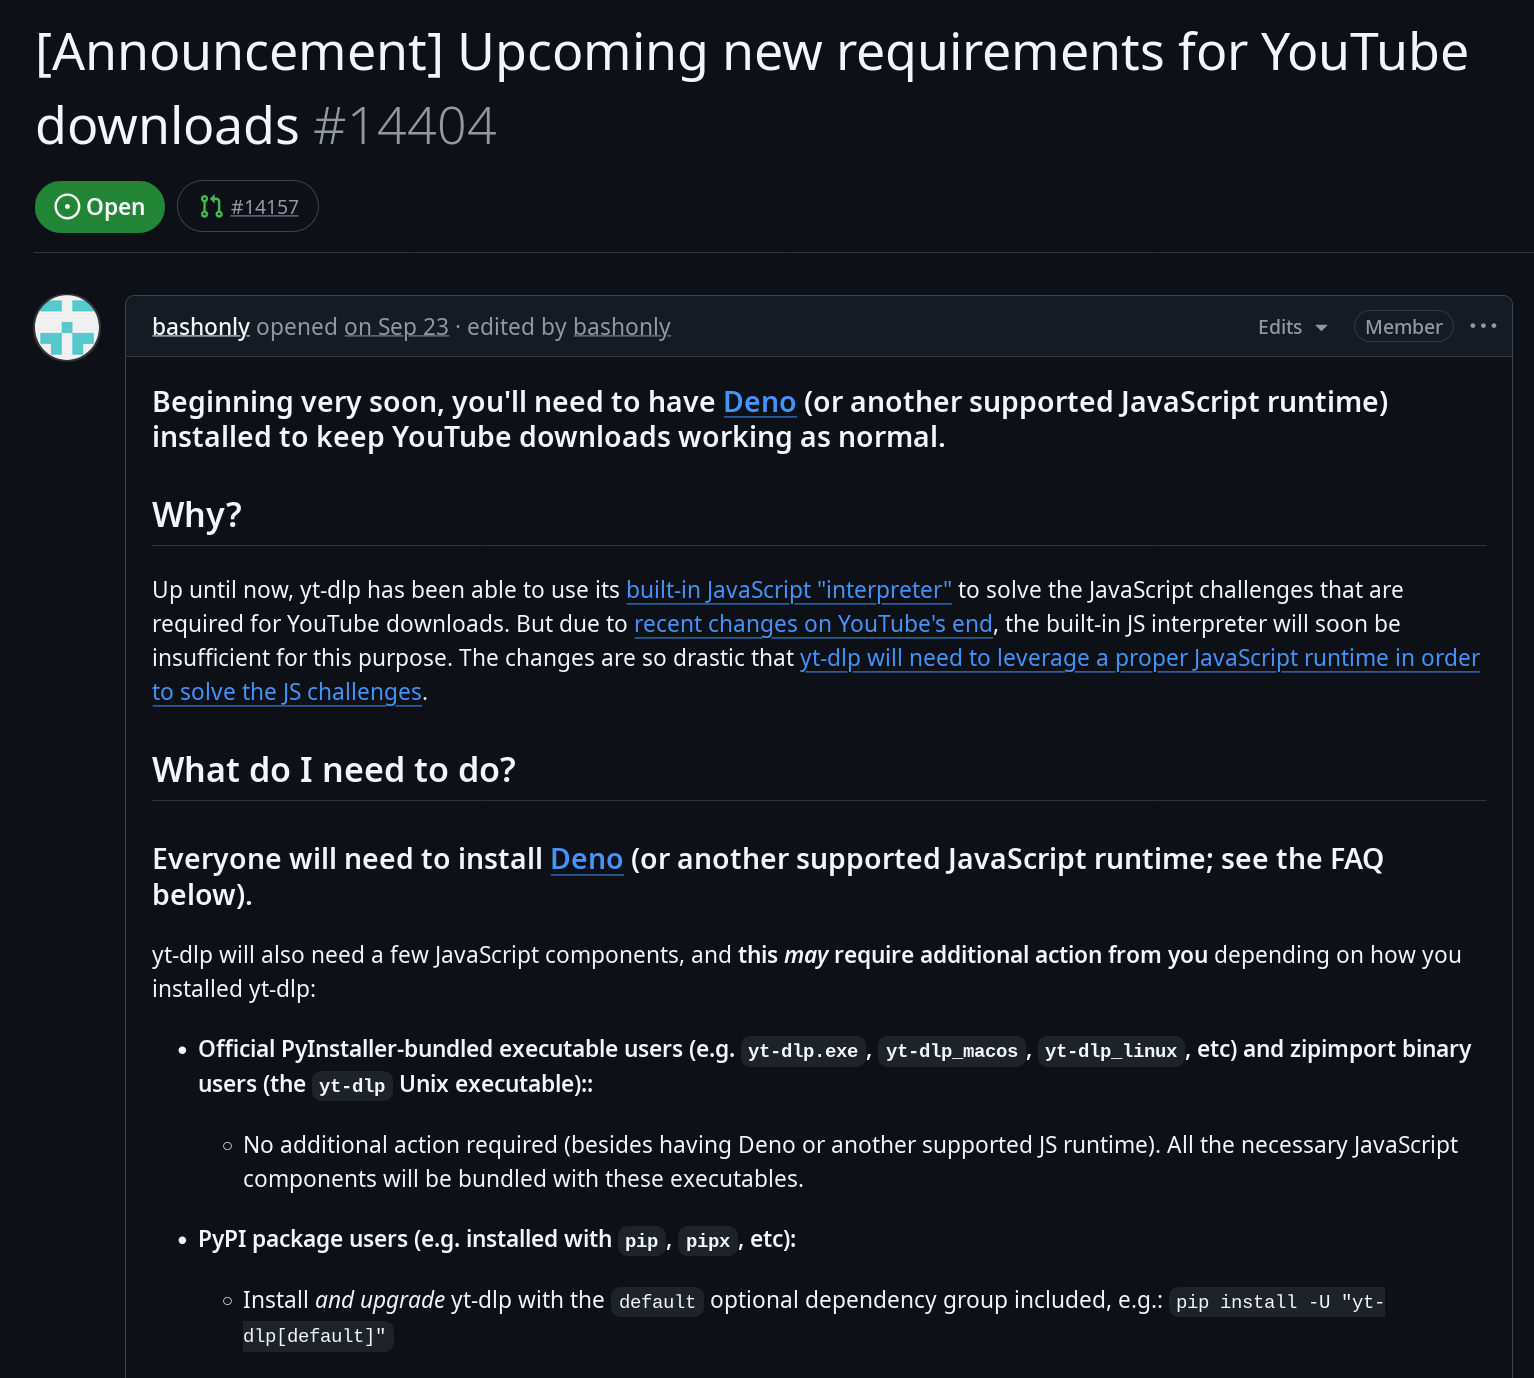Image resolution: width=1534 pixels, height=1378 pixels.
Task: Click the yt-dlp_macos code snippet
Action: [951, 1051]
